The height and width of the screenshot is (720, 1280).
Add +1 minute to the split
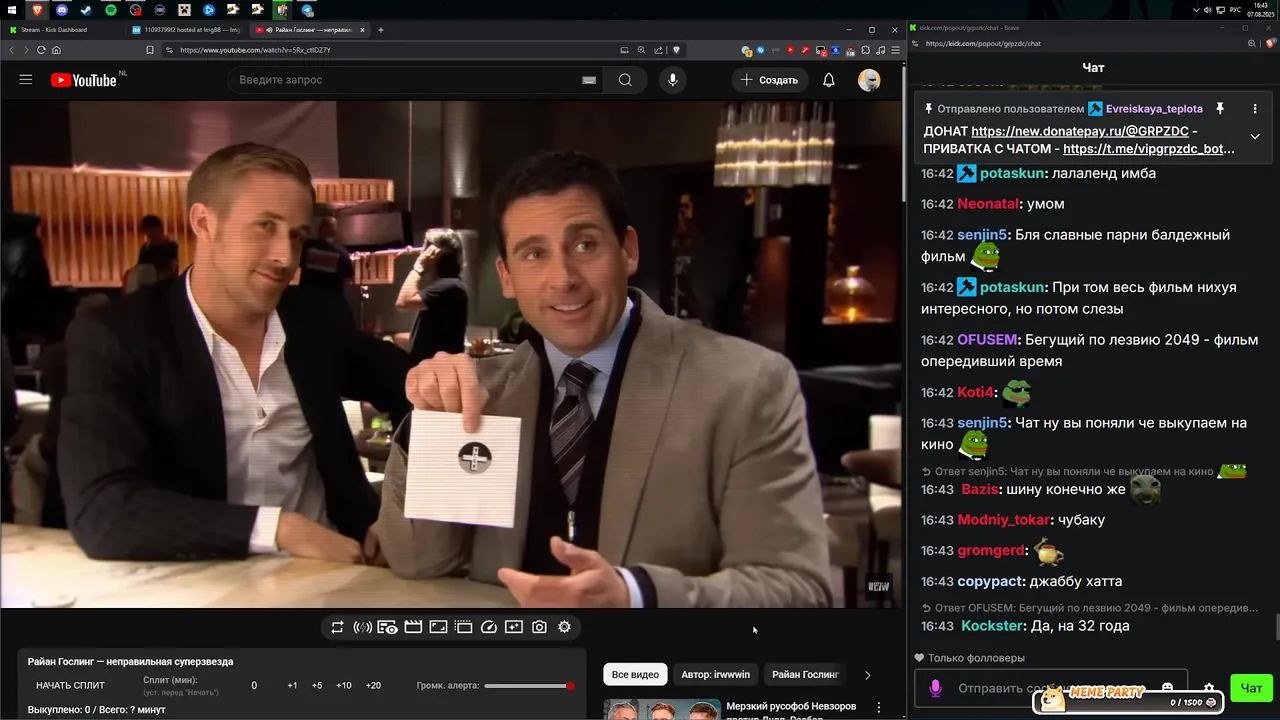click(292, 685)
